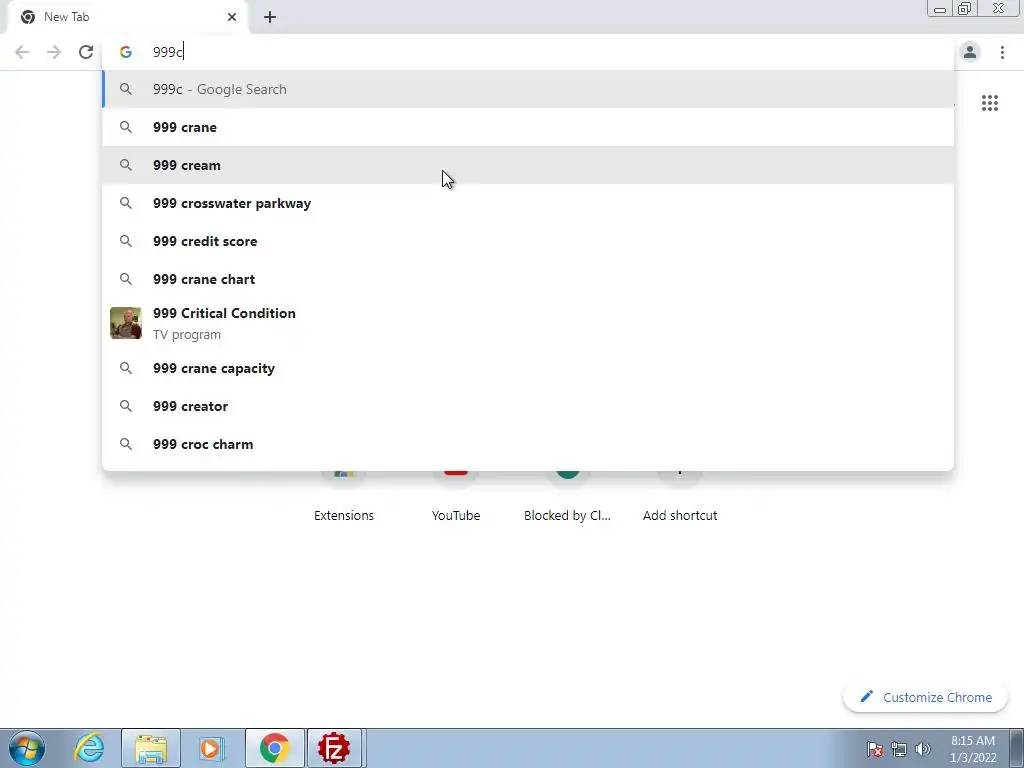Open Windows Media Player from the taskbar
Screen dimensions: 1024x768
tap(212, 748)
